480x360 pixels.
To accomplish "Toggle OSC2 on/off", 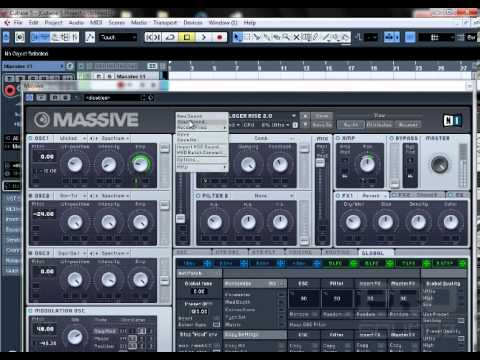I will tap(31, 196).
